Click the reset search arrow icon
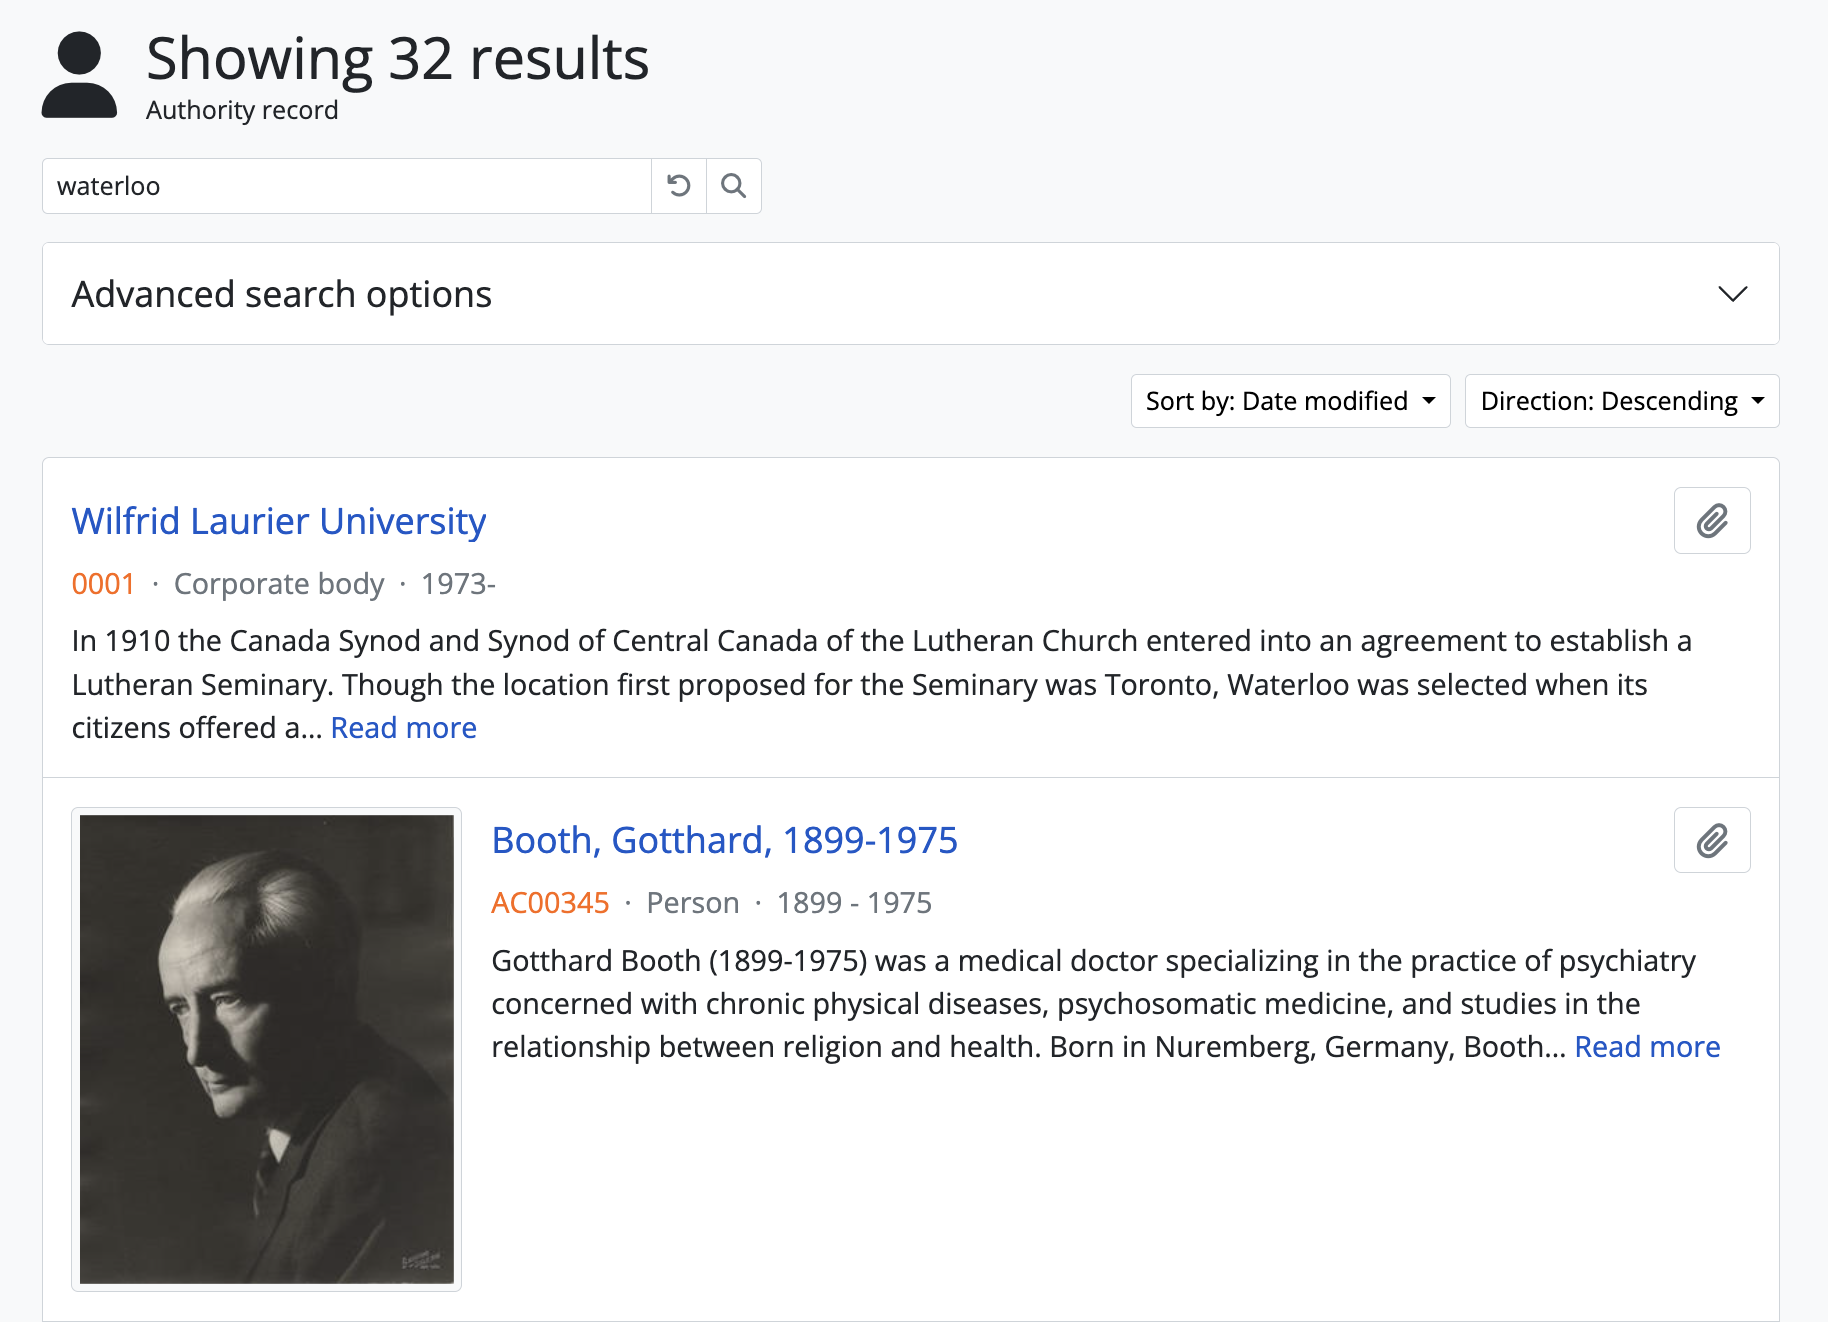1828x1322 pixels. [679, 186]
